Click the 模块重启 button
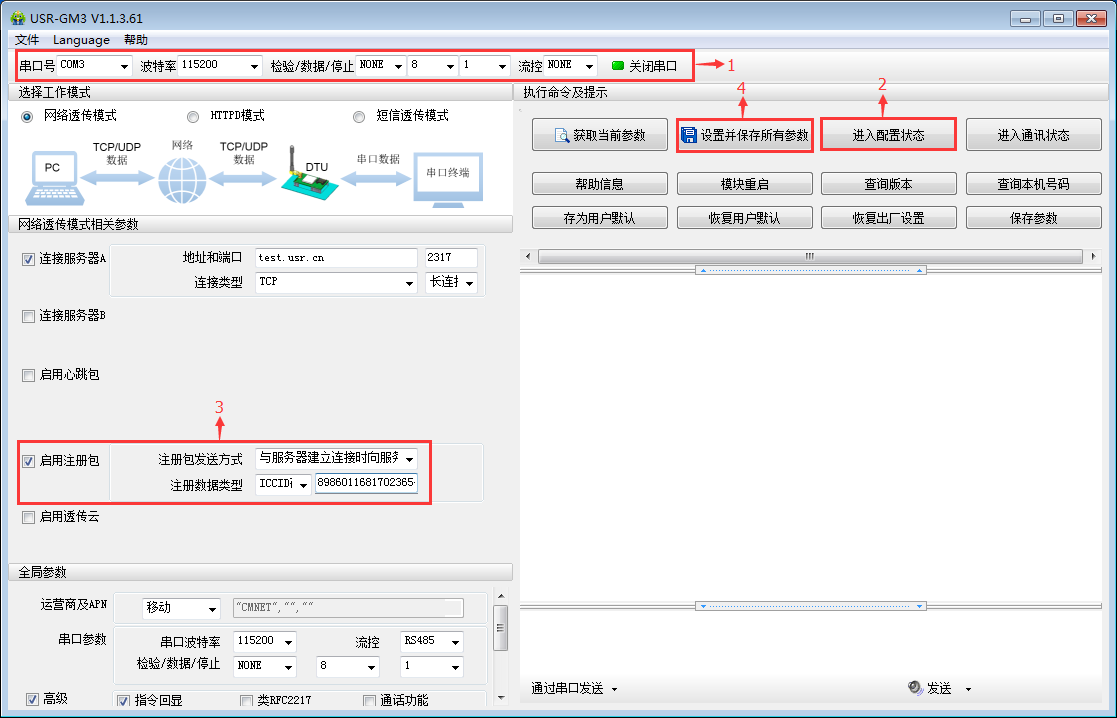Viewport: 1117px width, 718px height. pos(744,183)
